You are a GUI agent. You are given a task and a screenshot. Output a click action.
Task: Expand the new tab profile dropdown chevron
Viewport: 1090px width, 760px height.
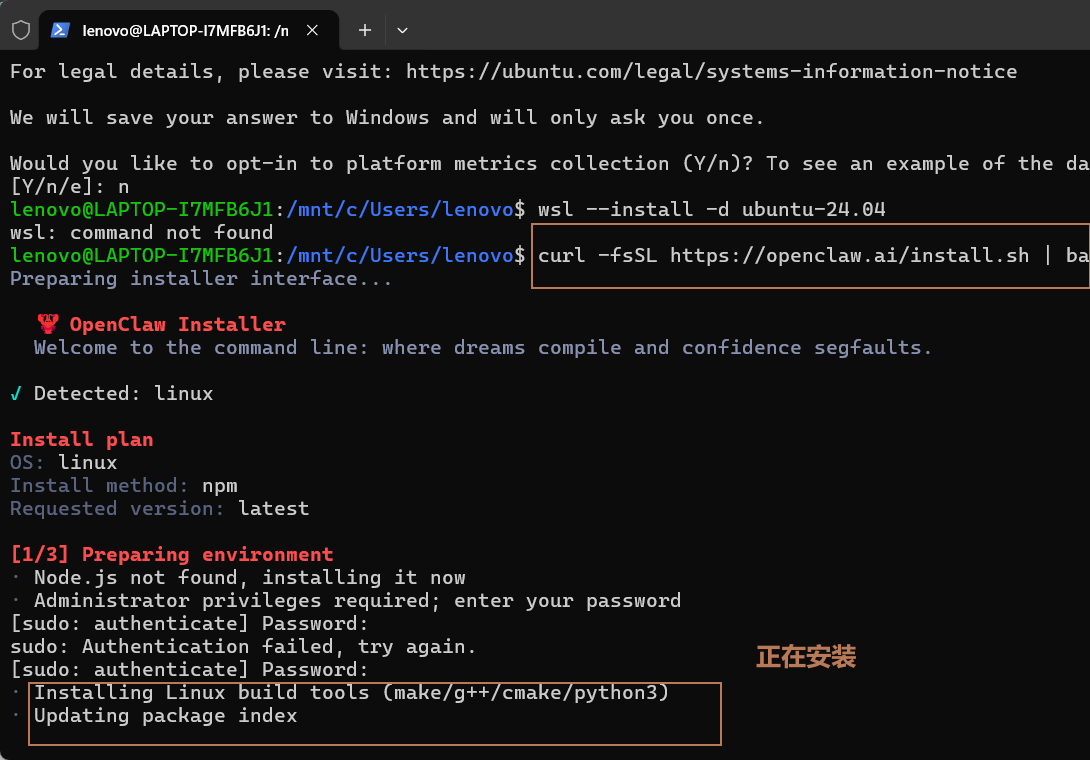coord(402,31)
